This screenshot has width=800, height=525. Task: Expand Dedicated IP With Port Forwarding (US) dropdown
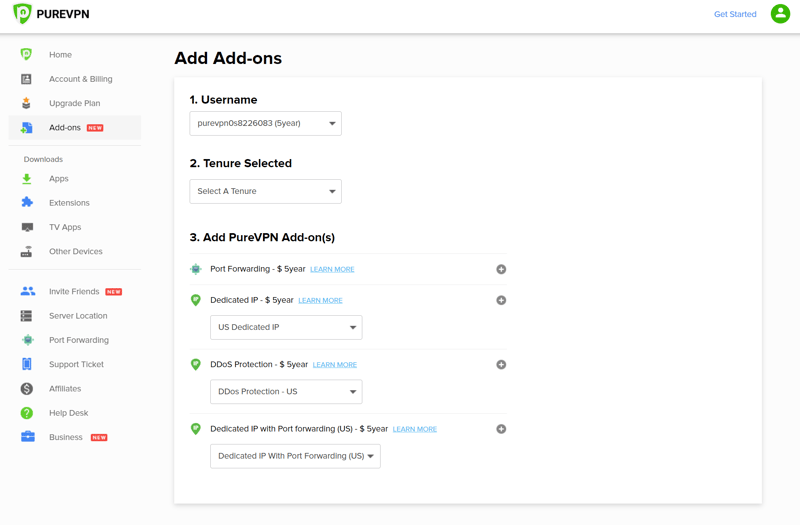pyautogui.click(x=295, y=456)
